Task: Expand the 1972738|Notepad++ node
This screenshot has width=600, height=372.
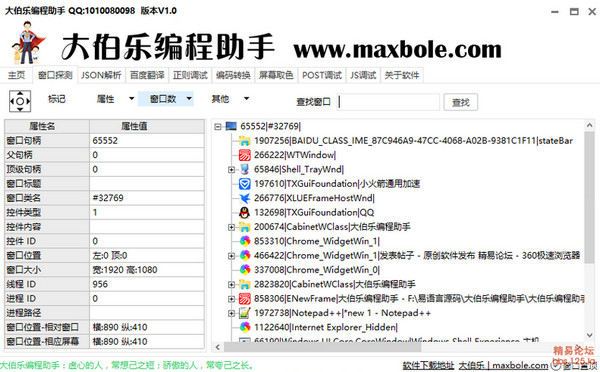Action: [x=231, y=313]
